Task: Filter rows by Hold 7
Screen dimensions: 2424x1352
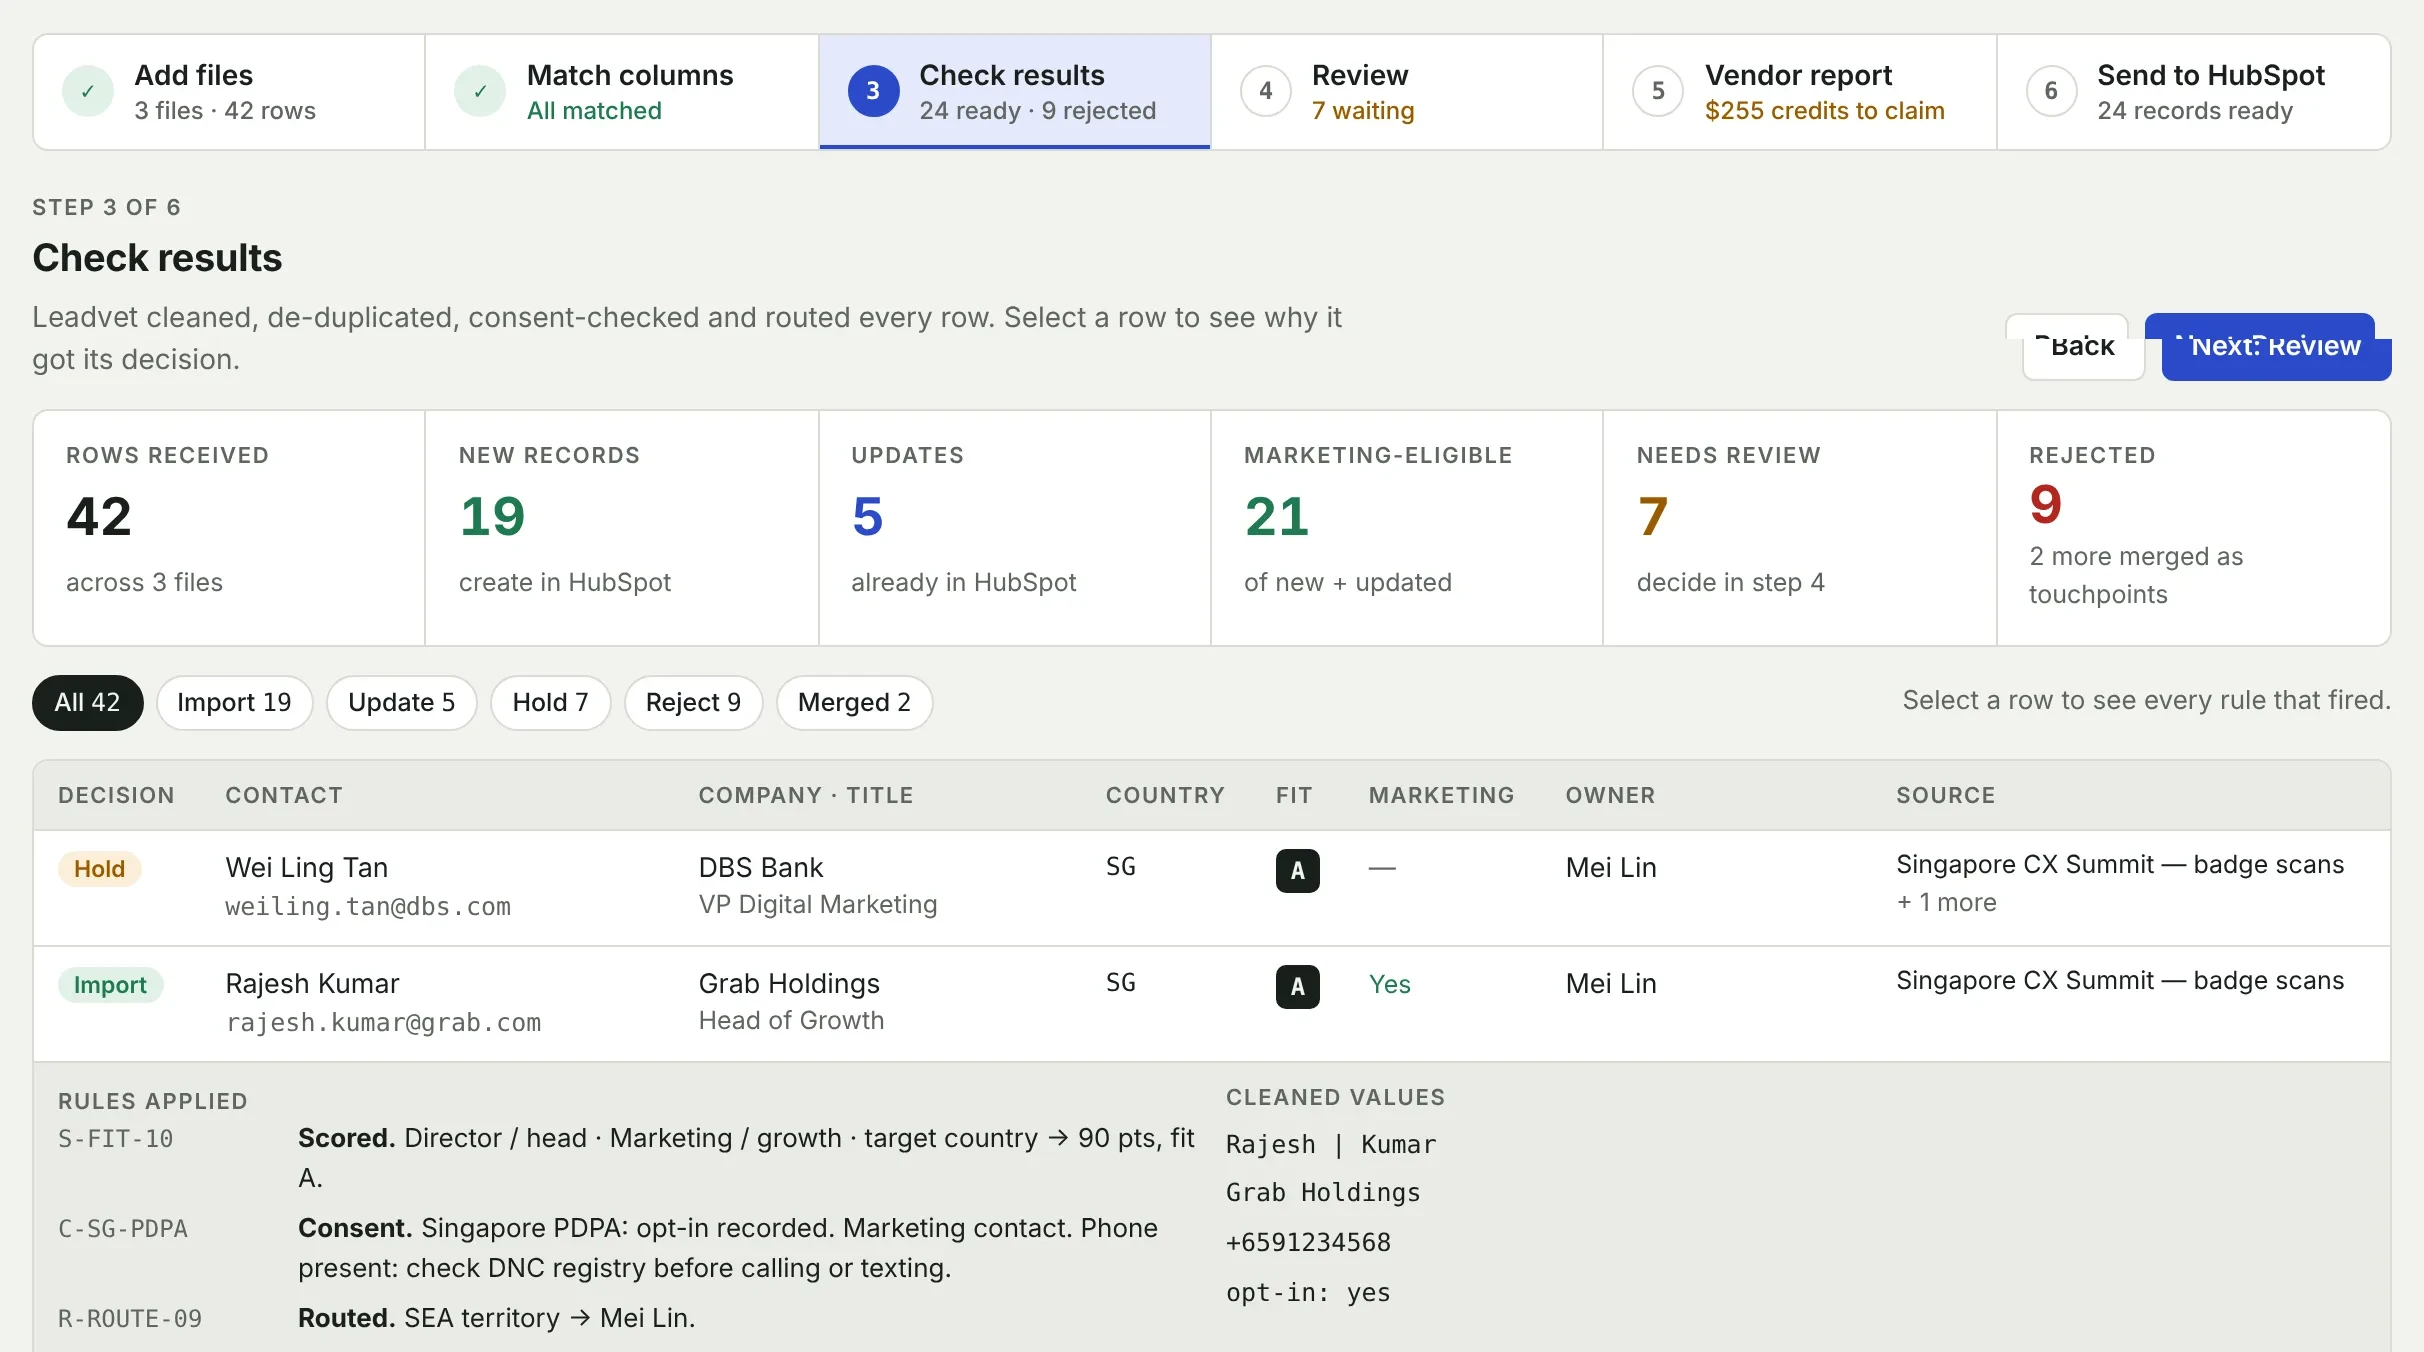Action: pos(550,702)
